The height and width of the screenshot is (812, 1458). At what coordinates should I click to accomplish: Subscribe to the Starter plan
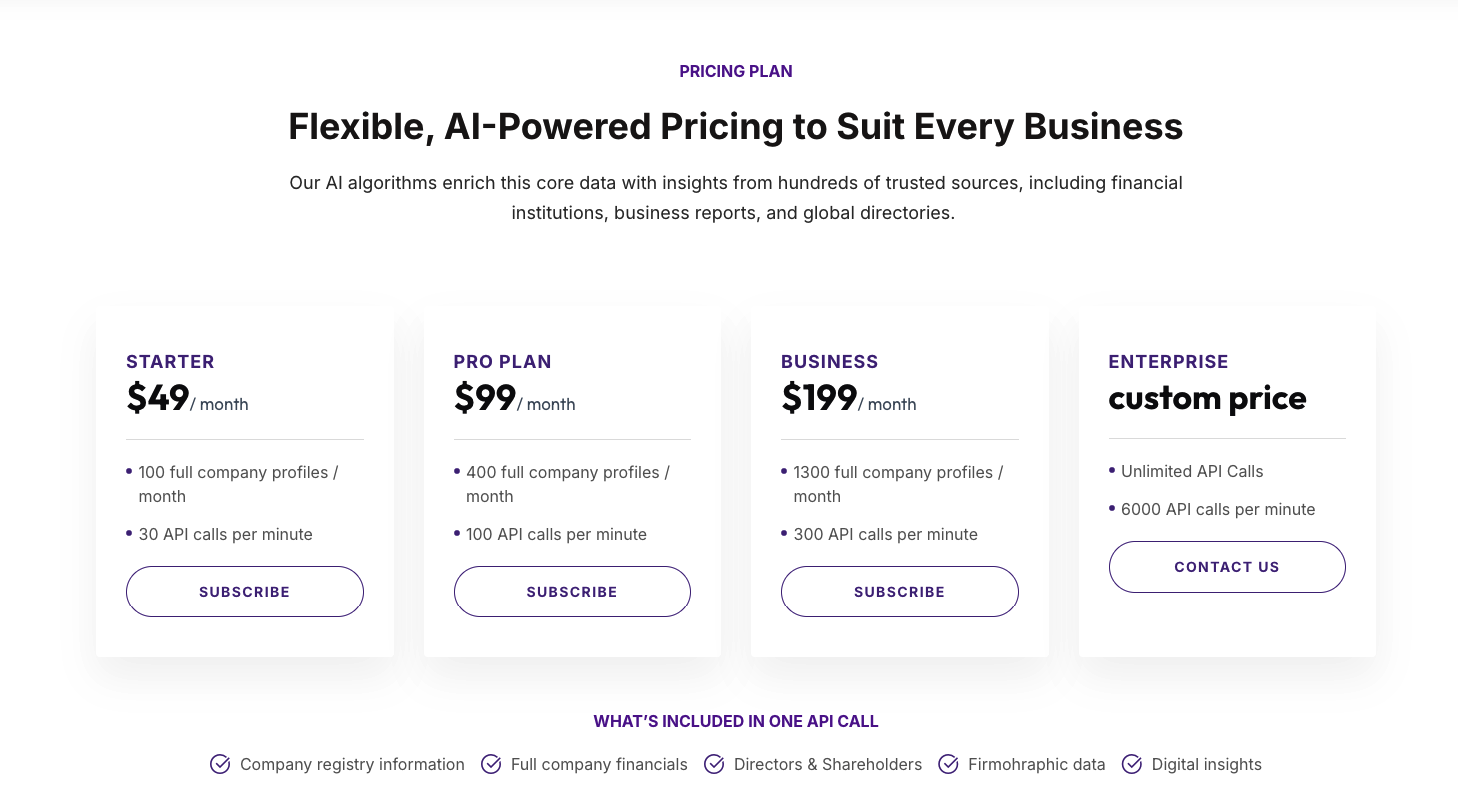click(244, 592)
